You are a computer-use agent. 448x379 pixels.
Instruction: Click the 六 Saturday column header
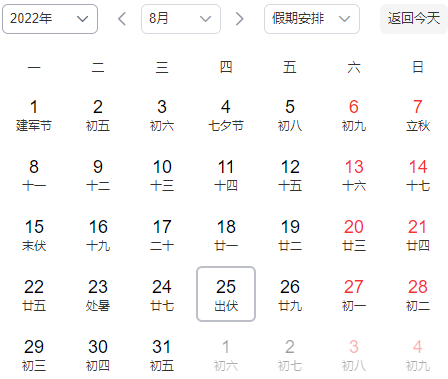(x=354, y=67)
